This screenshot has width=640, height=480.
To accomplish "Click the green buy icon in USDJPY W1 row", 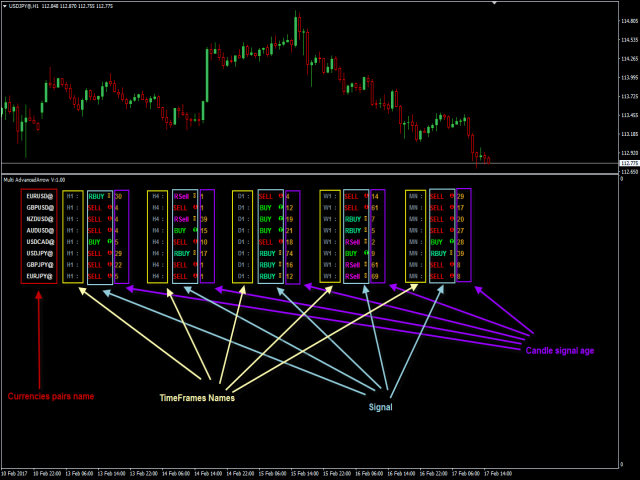I will [366, 253].
